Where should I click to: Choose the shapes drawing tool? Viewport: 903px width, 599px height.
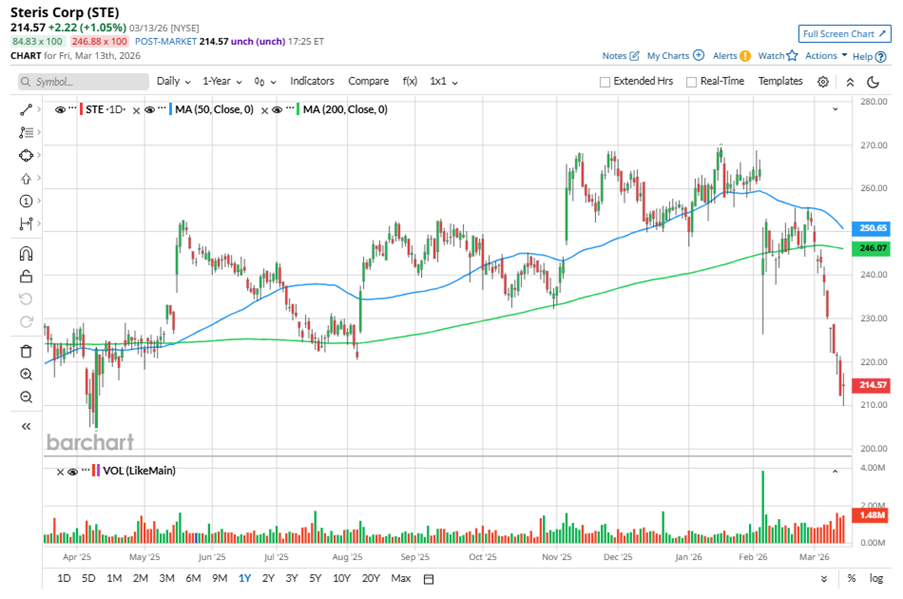26,156
